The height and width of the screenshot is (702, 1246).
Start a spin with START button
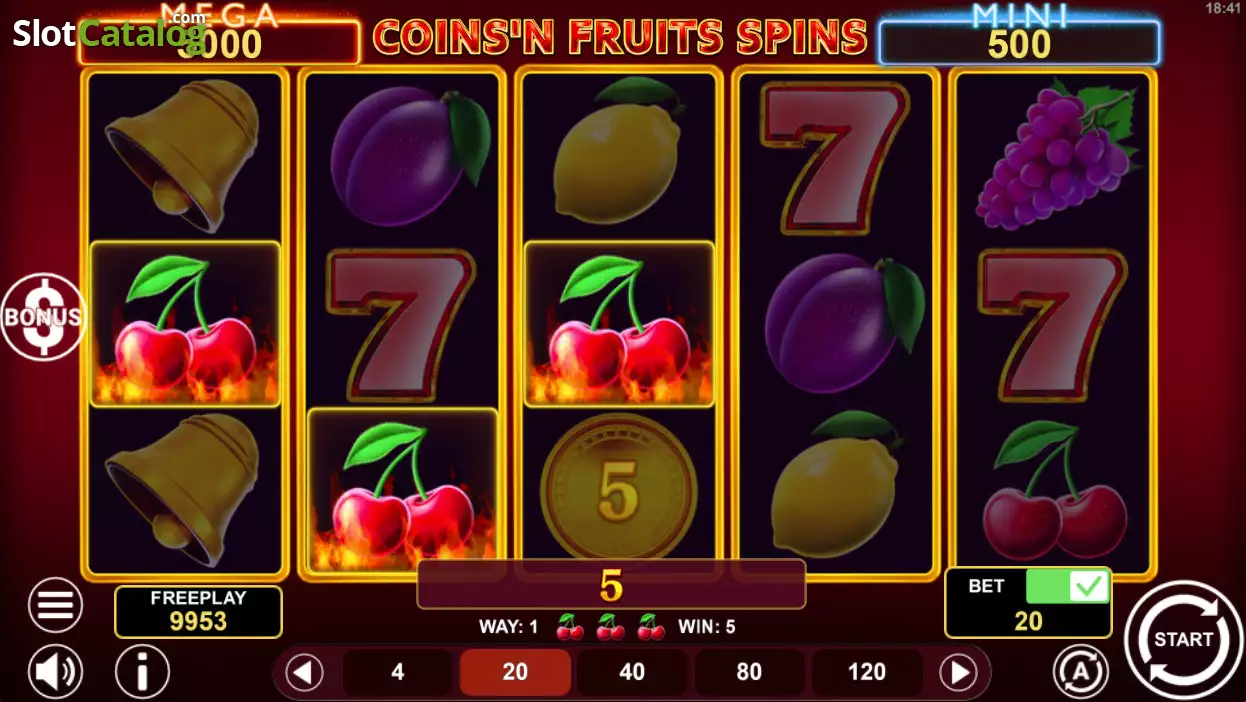(x=1184, y=639)
